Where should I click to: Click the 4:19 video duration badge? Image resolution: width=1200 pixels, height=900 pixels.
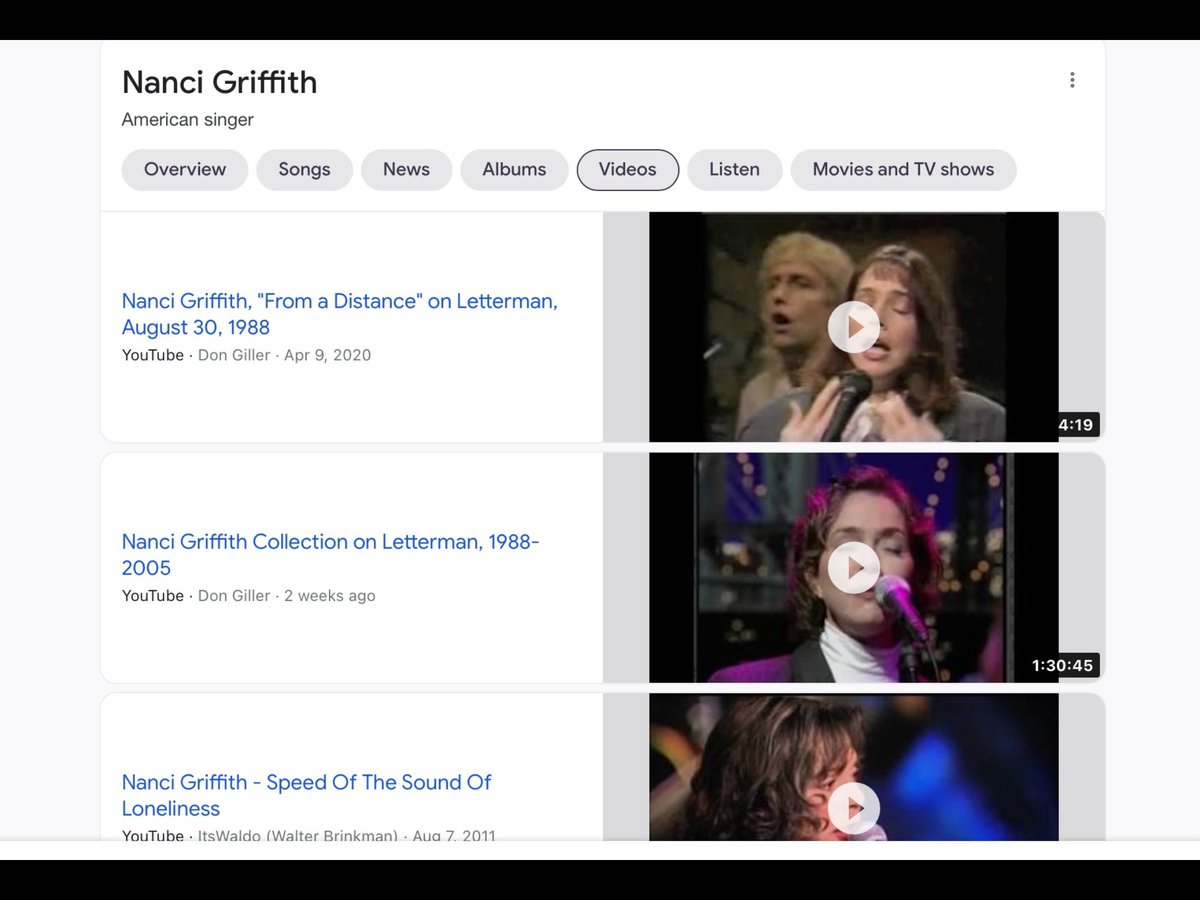pyautogui.click(x=1075, y=425)
